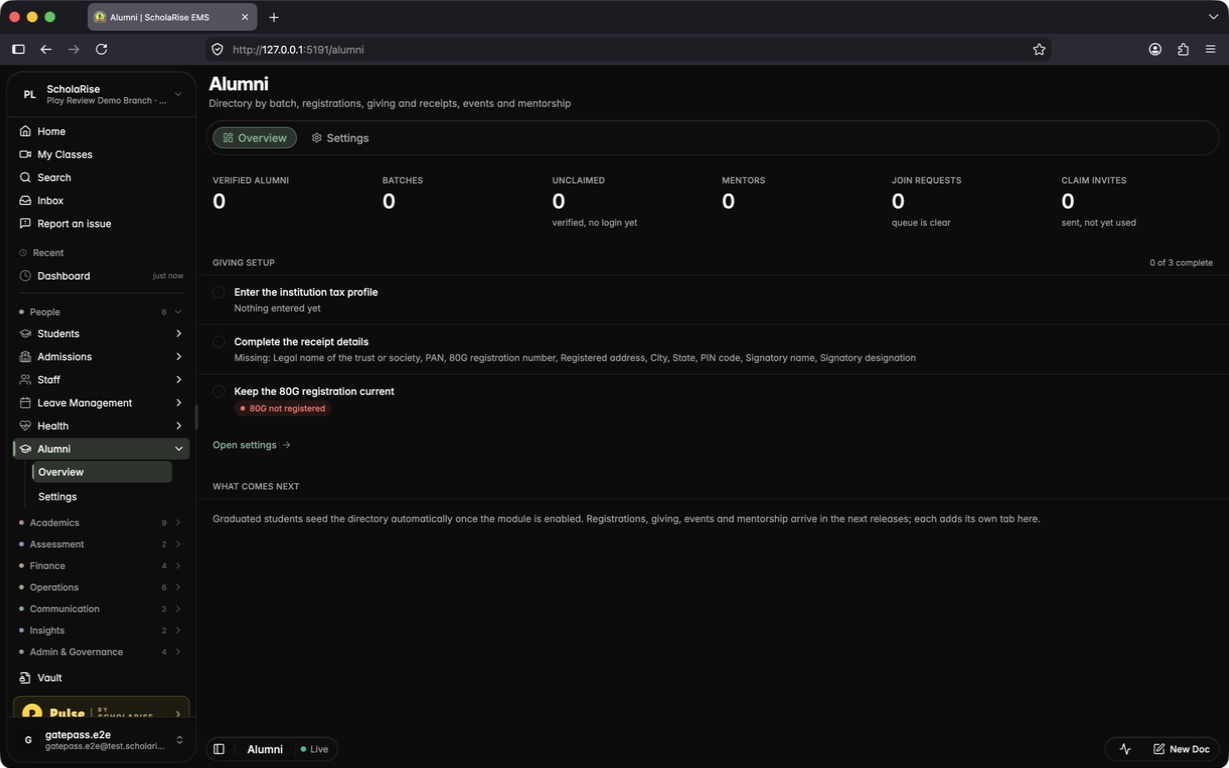1229x768 pixels.
Task: Click the browser sidebar toggle icon
Action: [18, 49]
